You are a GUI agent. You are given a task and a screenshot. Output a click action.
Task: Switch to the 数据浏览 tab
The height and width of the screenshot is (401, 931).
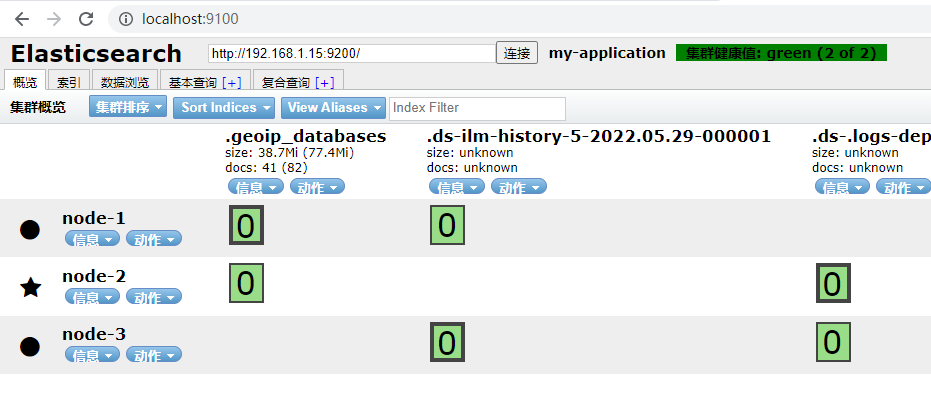[125, 82]
